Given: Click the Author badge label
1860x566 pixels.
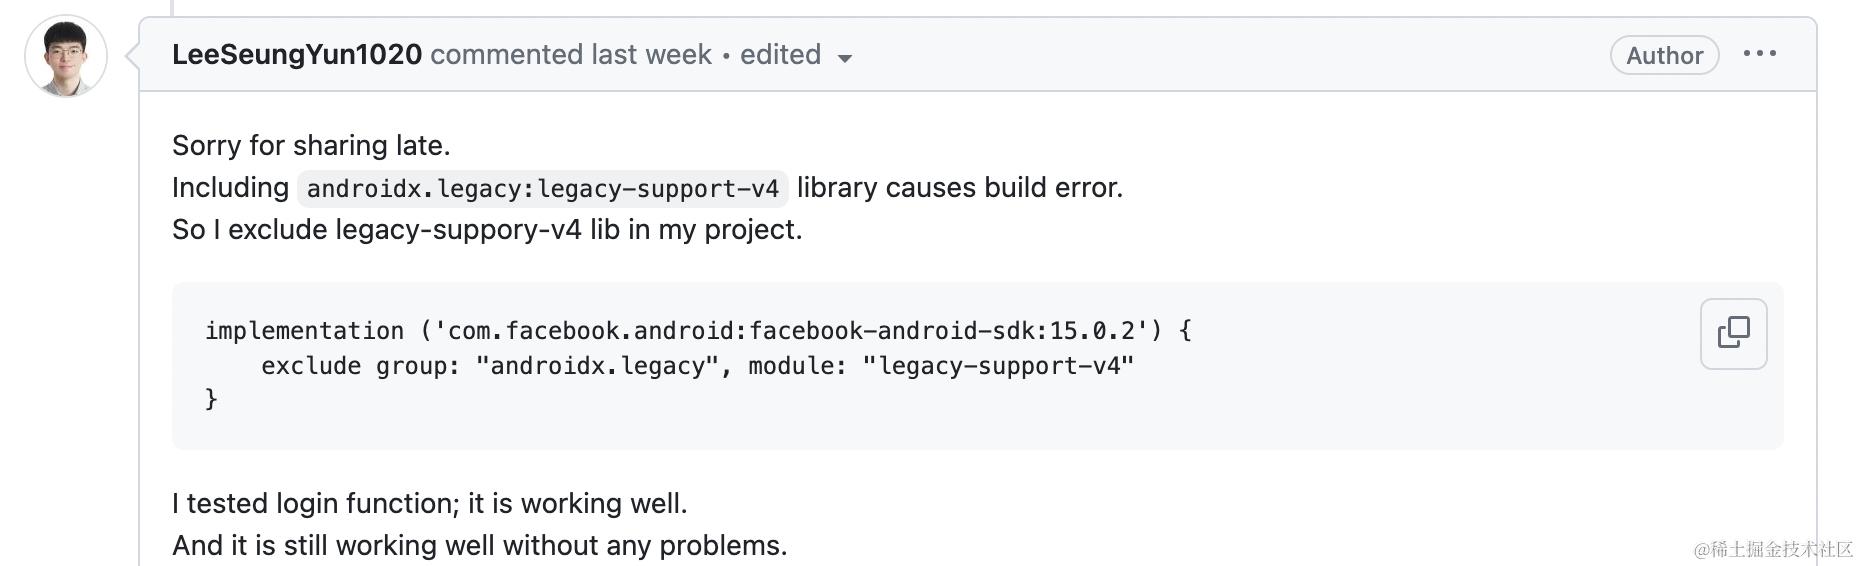Looking at the screenshot, I should [x=1664, y=55].
